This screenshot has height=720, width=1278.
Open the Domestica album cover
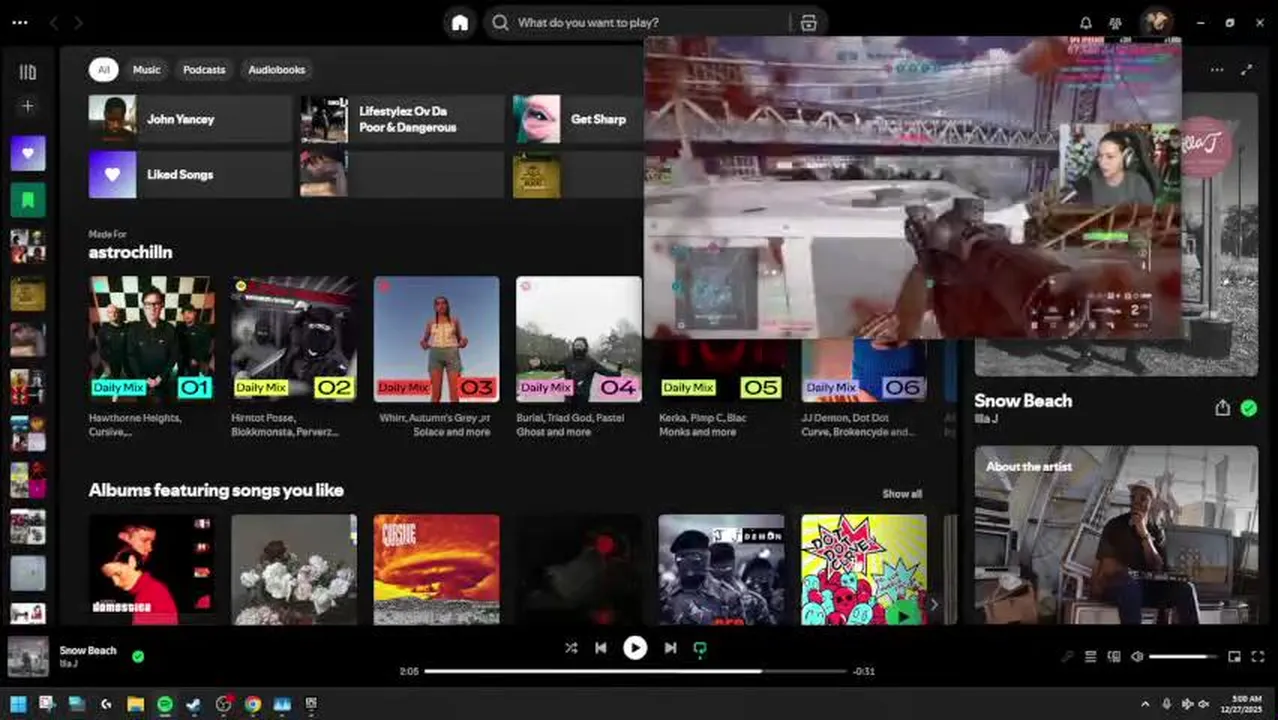coord(151,570)
